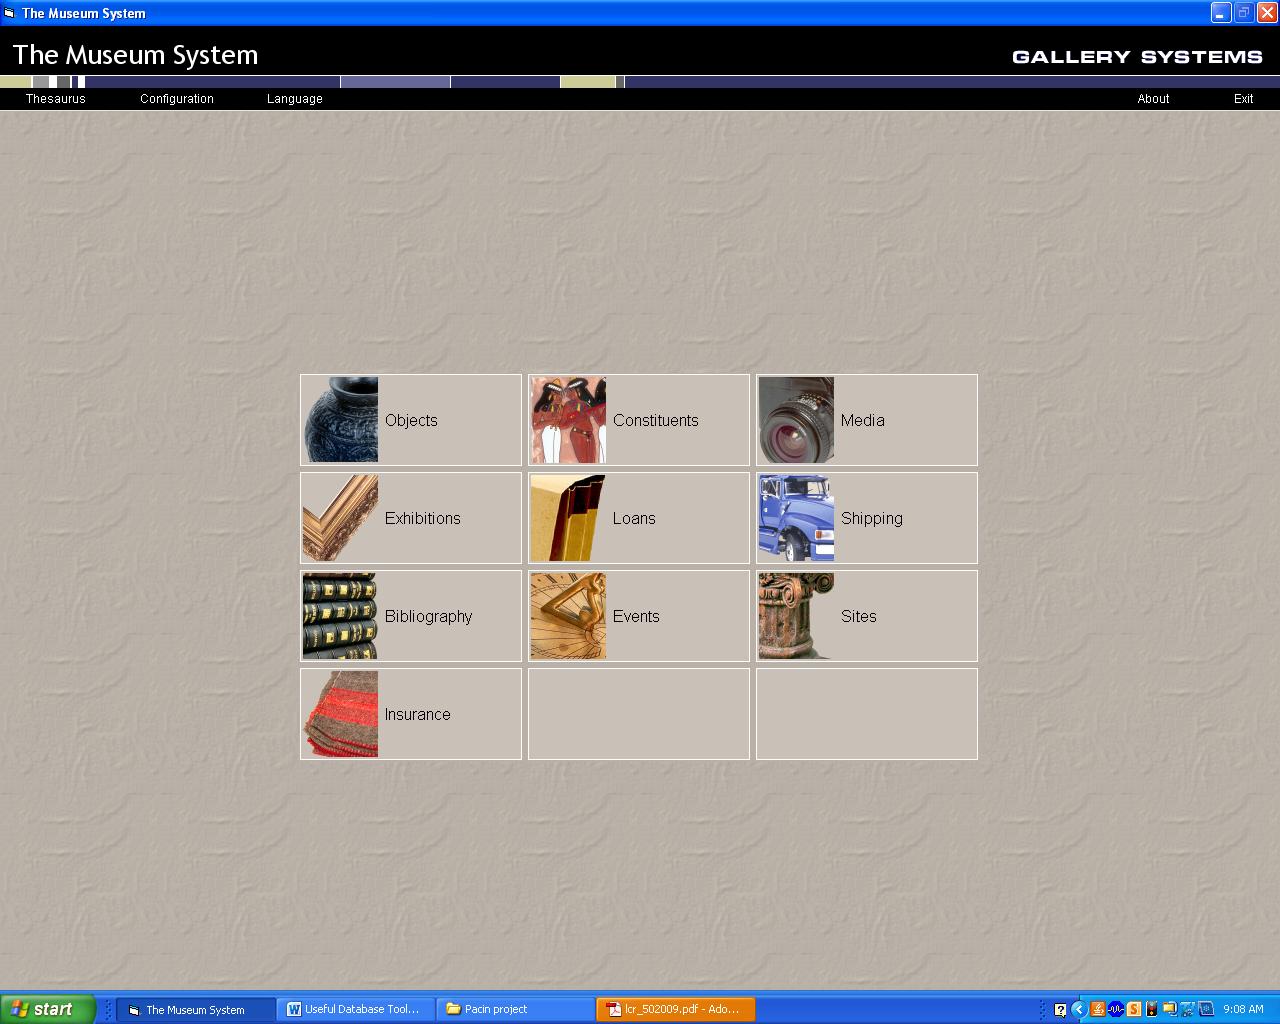This screenshot has width=1280, height=1024.
Task: Click the Shipping blue truck icon
Action: click(796, 518)
